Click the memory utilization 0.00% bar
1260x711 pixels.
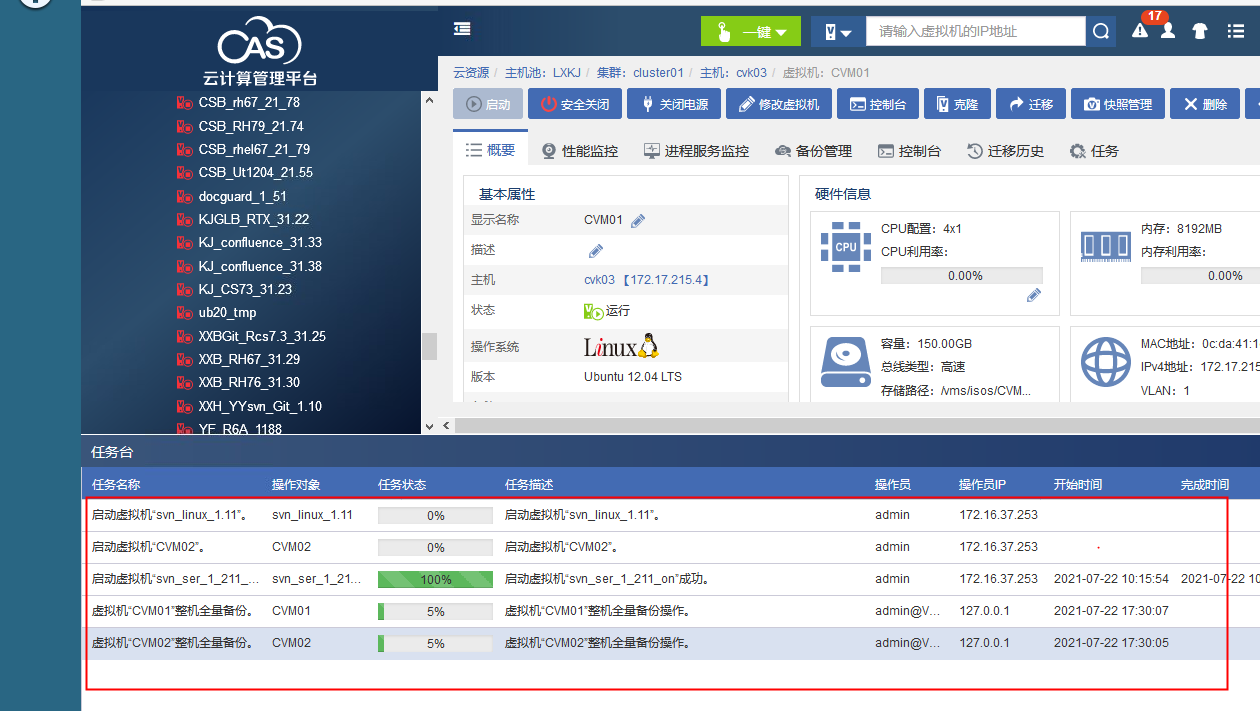tap(1200, 275)
